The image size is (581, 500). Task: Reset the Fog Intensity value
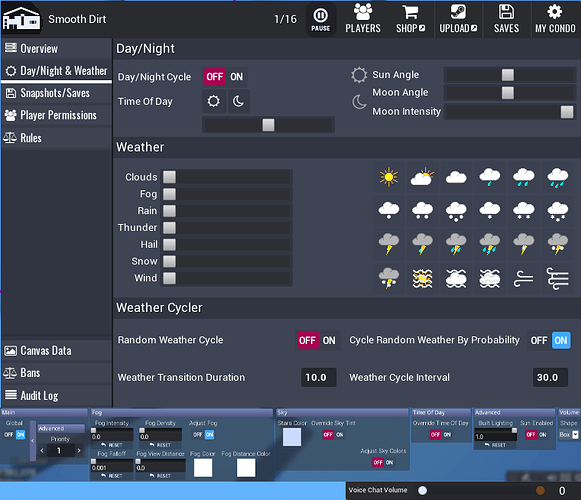(x=112, y=445)
